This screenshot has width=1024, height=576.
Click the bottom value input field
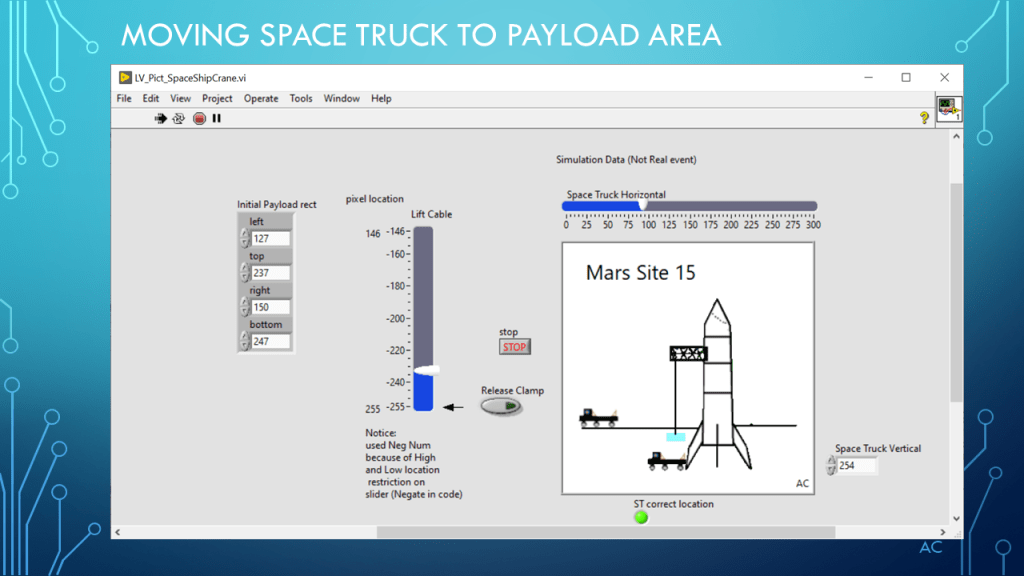271,342
